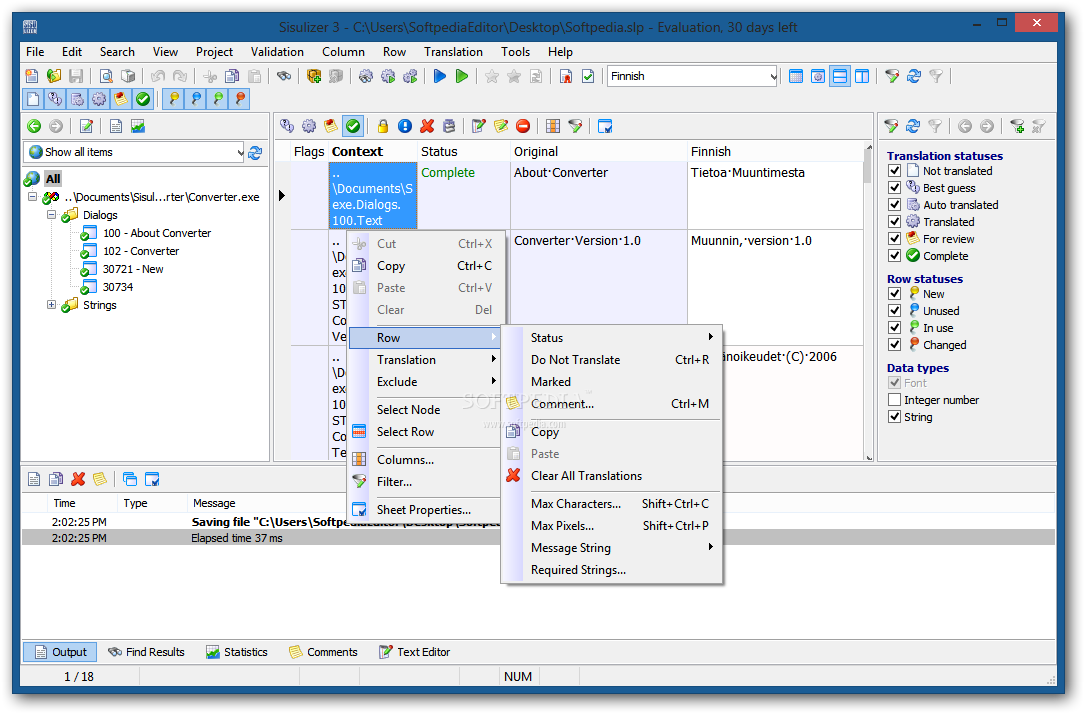Screen dimensions: 1085x714
Task: Click the add filter icon with green plus
Action: [1016, 126]
